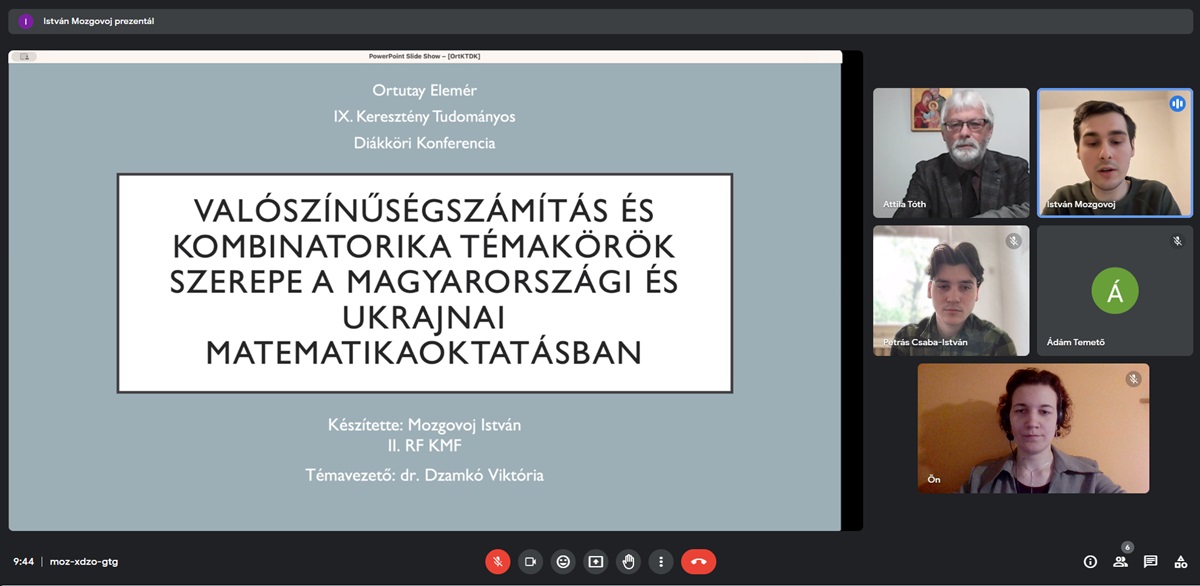Show the participants list panel

point(1120,562)
